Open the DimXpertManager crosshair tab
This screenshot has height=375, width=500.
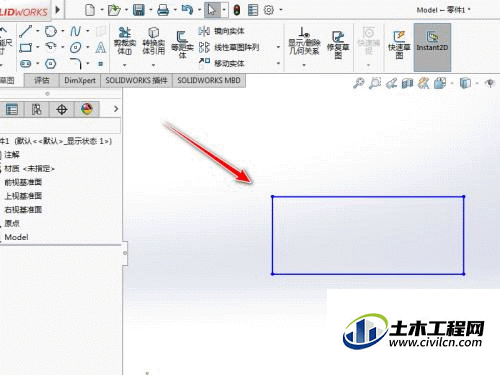tap(62, 109)
